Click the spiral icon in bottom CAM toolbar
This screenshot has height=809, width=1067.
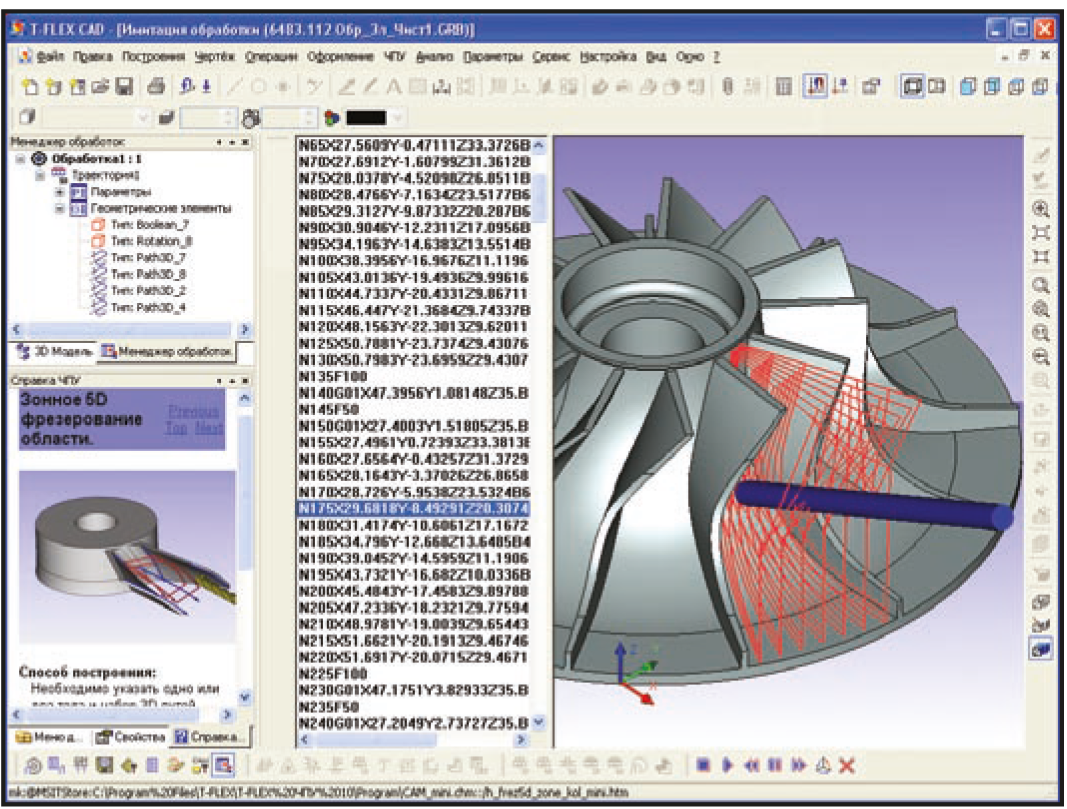32,766
